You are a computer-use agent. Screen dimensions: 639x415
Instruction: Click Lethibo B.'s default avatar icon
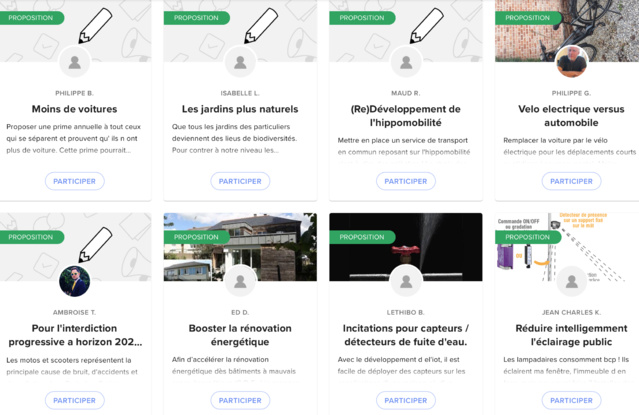[x=406, y=281]
